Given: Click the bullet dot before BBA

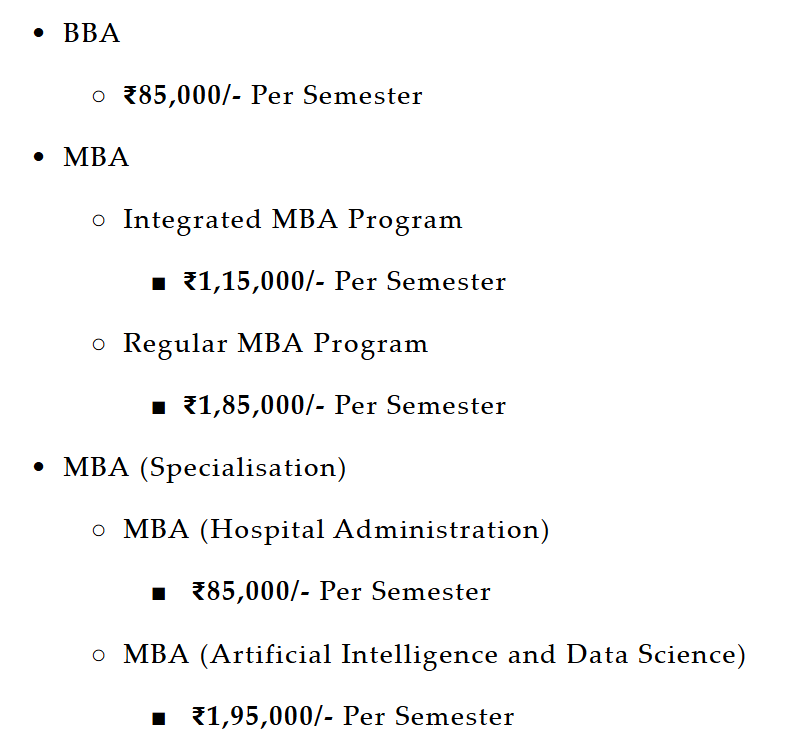Looking at the screenshot, I should click(x=39, y=34).
